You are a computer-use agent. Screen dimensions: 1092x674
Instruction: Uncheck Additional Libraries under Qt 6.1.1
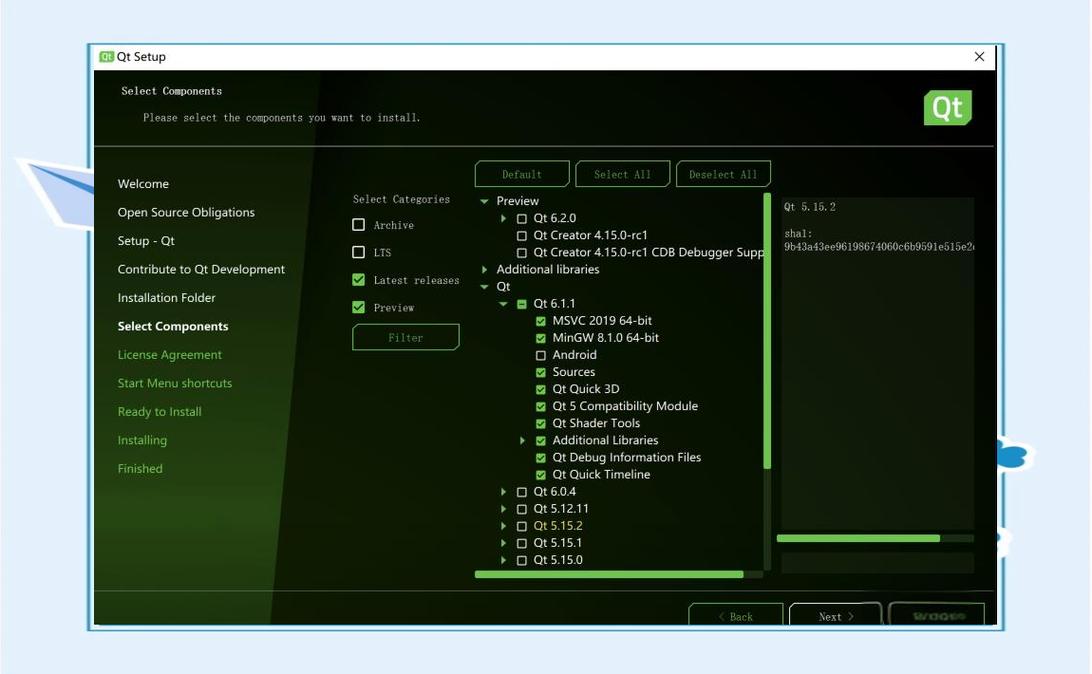pos(540,441)
